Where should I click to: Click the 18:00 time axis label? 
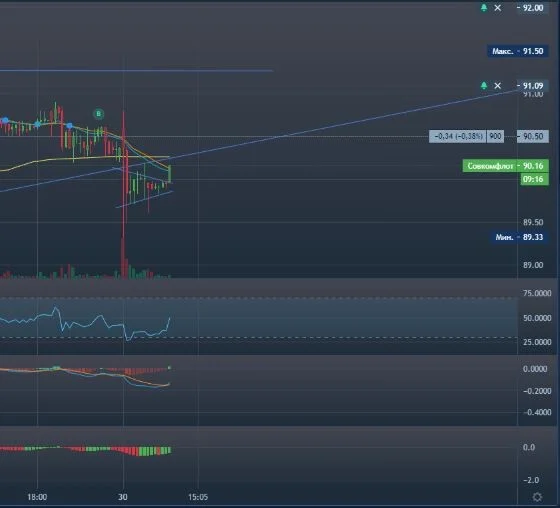[37, 497]
